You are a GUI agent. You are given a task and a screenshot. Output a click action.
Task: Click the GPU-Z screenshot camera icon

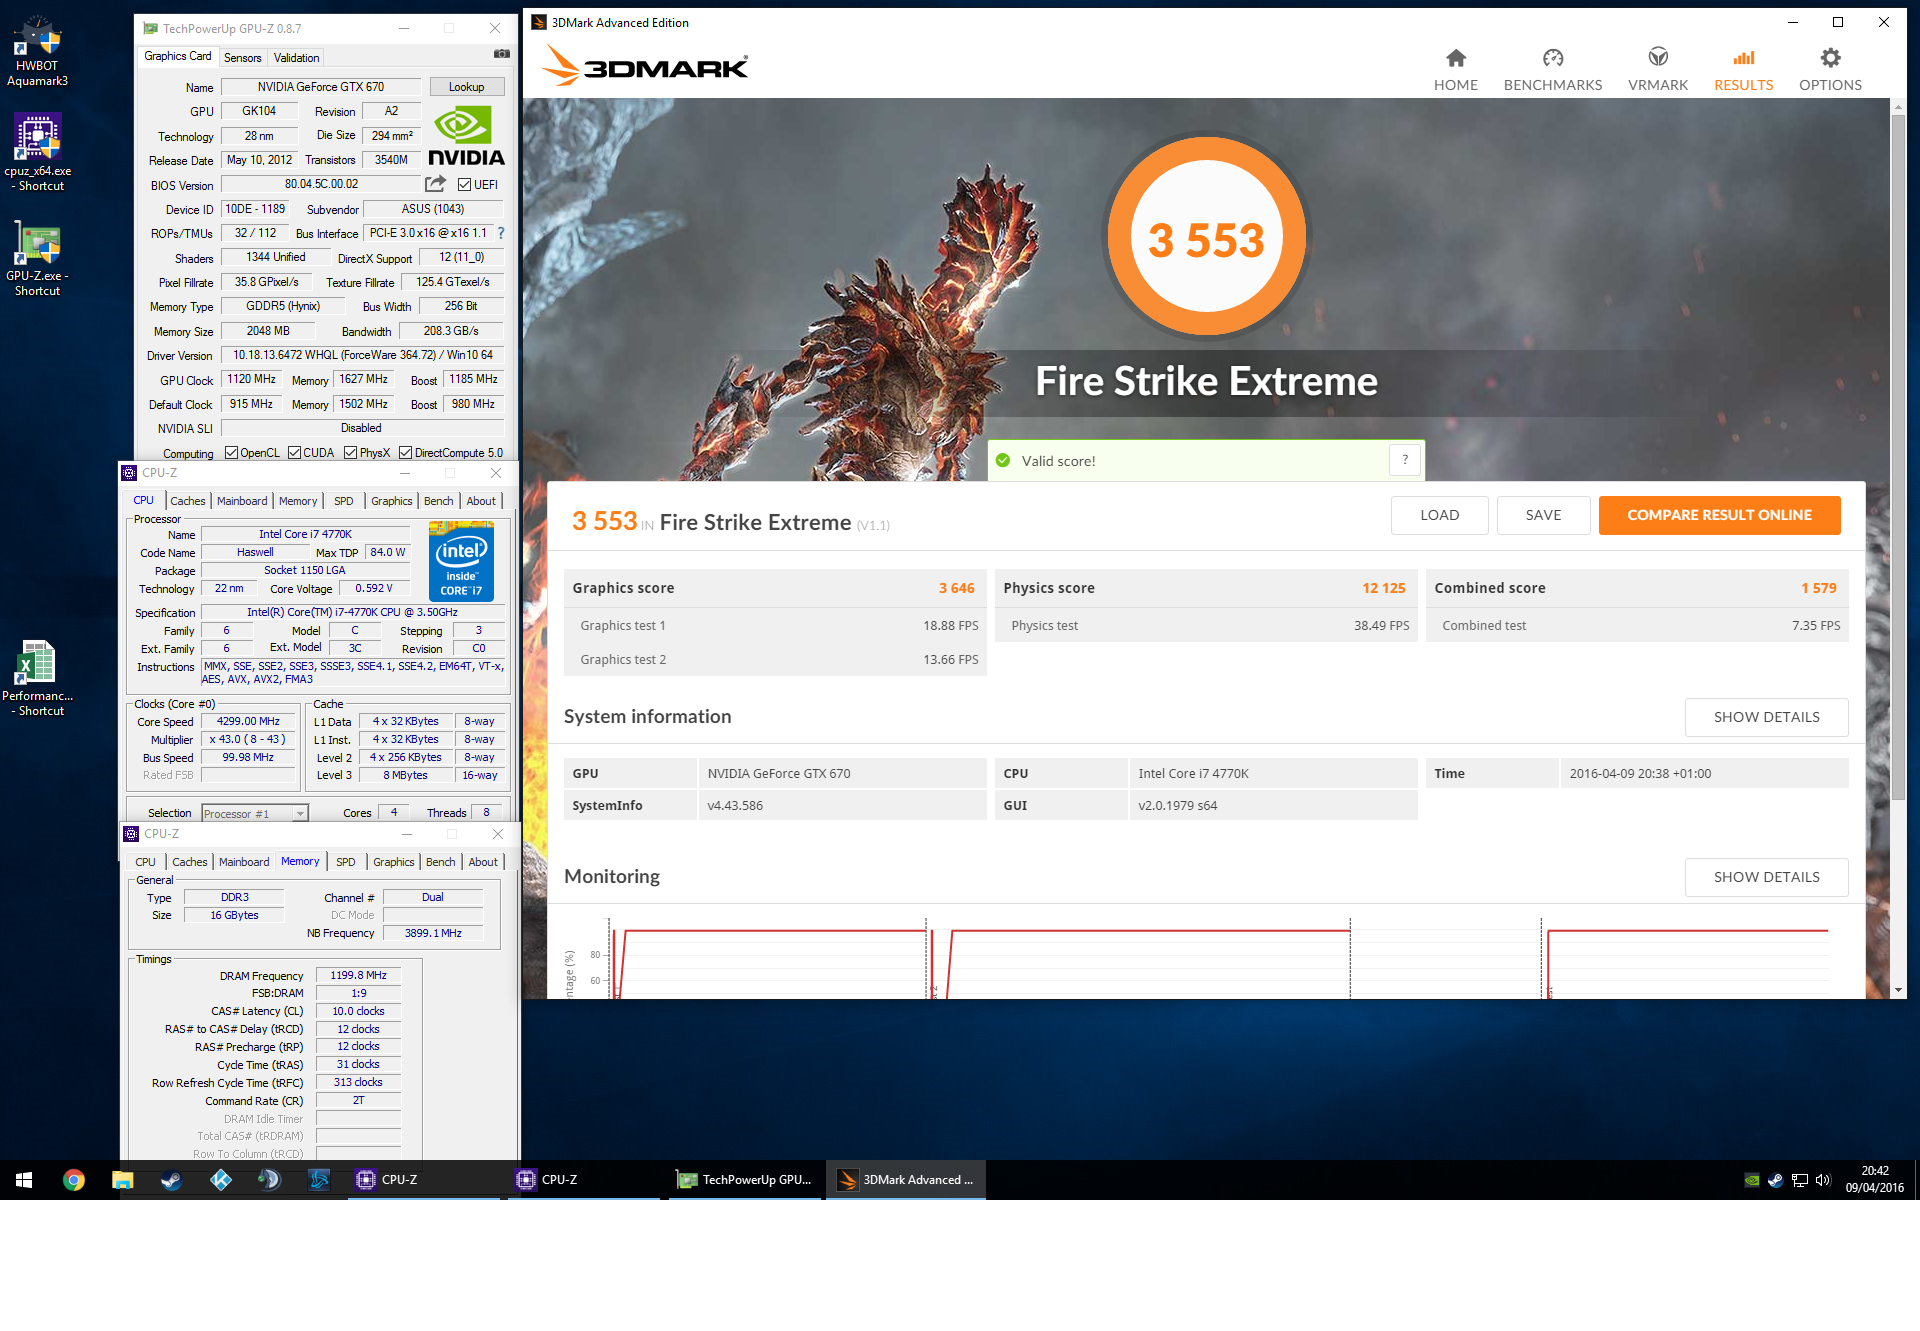[x=501, y=54]
